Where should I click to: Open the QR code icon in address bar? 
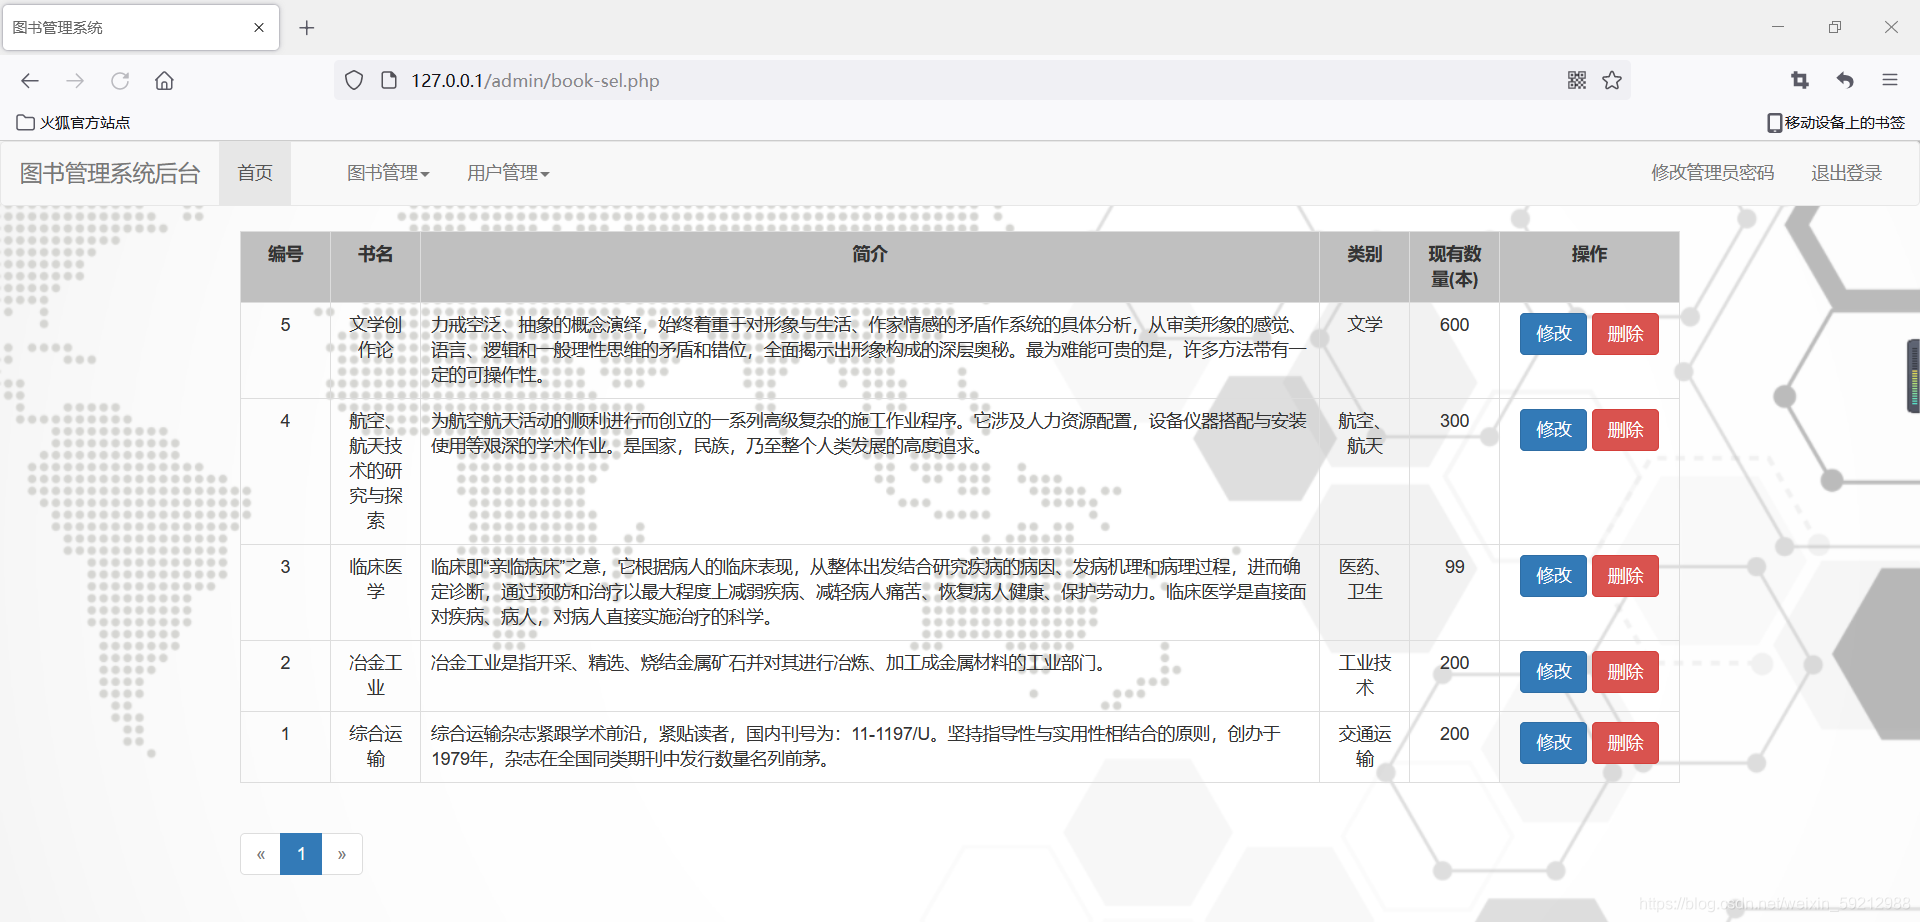[x=1577, y=80]
